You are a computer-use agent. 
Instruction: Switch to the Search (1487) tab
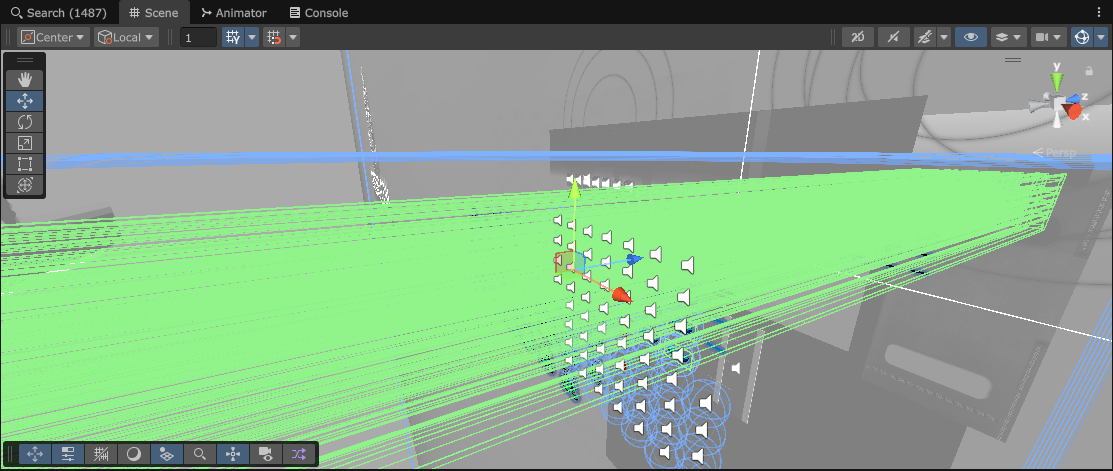[58, 13]
